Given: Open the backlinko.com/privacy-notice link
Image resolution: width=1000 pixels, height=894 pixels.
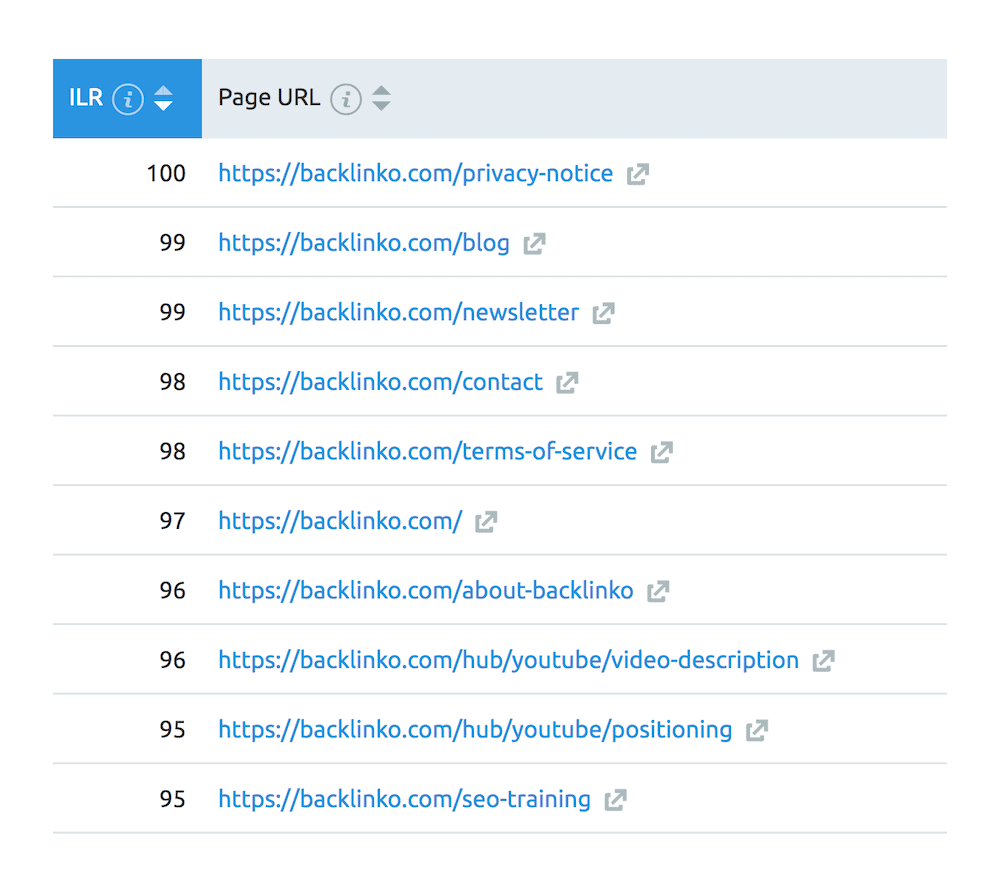Looking at the screenshot, I should point(415,173).
